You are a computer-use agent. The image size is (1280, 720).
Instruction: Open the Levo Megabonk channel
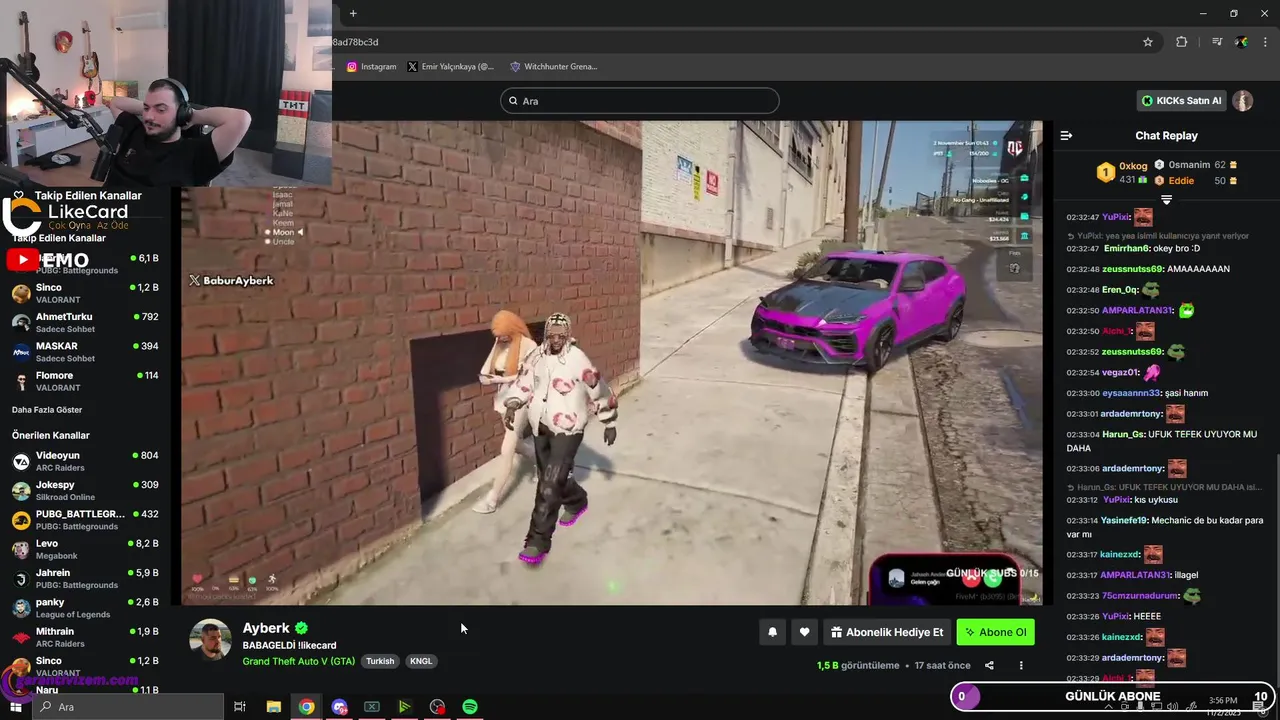pyautogui.click(x=85, y=549)
